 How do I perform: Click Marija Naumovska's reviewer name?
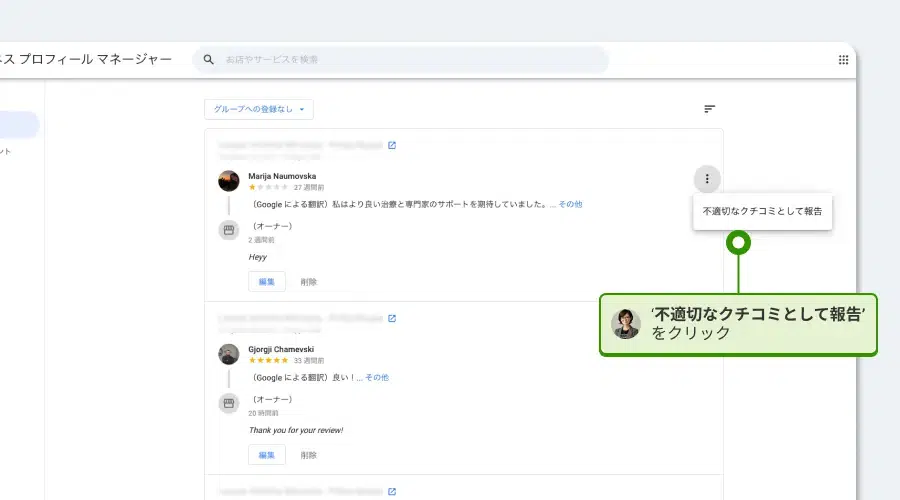tap(282, 176)
